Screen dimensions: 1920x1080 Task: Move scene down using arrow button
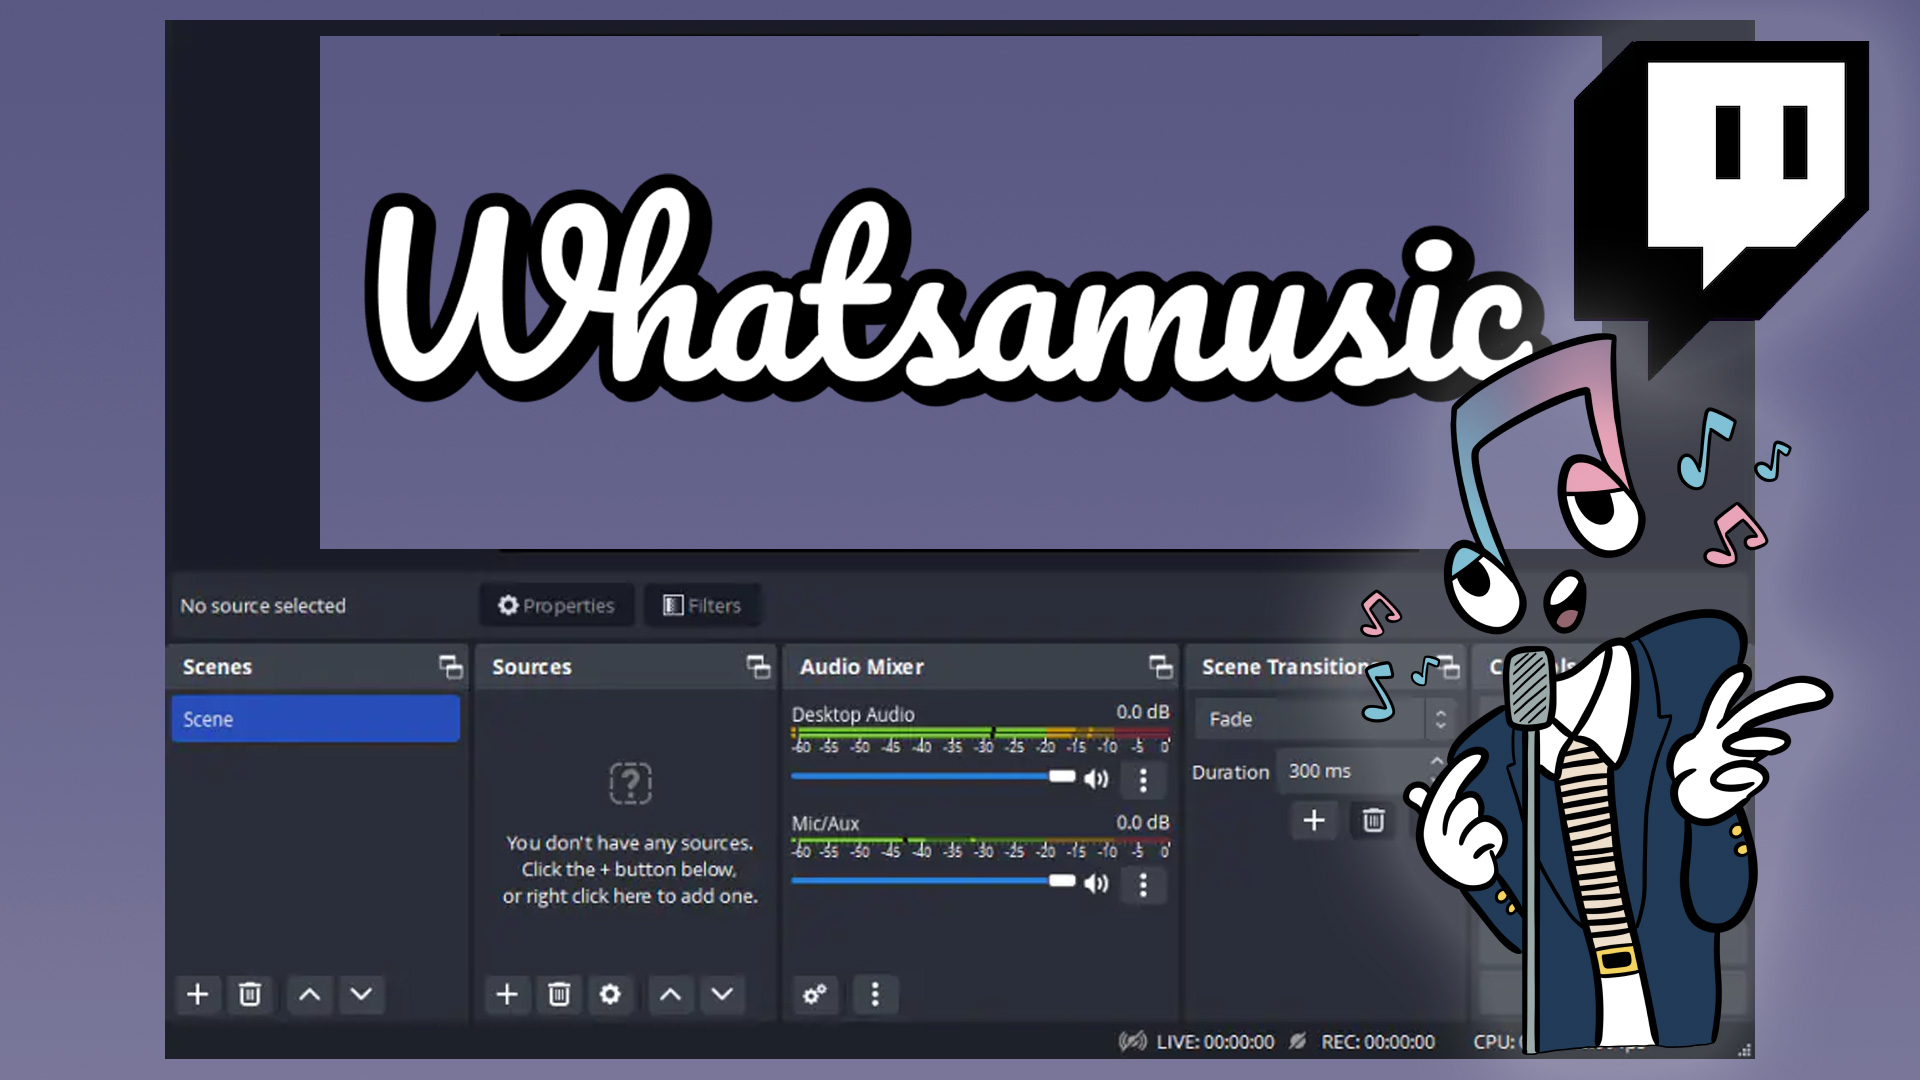coord(361,995)
